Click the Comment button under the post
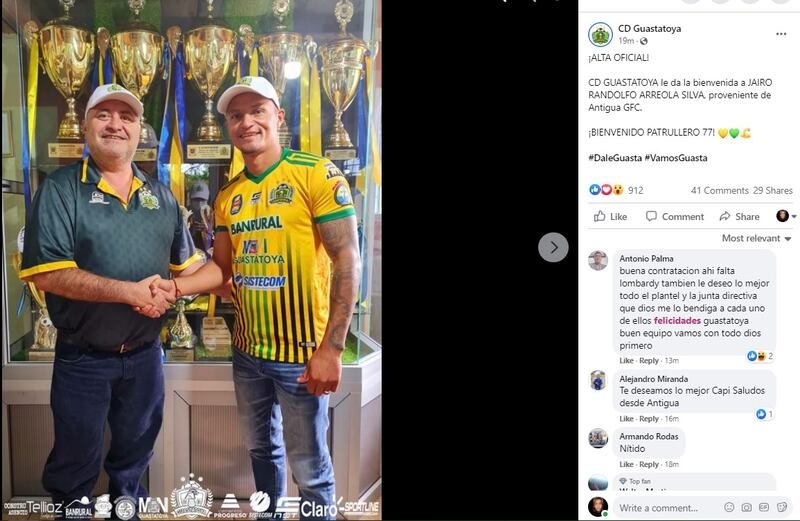This screenshot has height=521, width=800. point(674,216)
